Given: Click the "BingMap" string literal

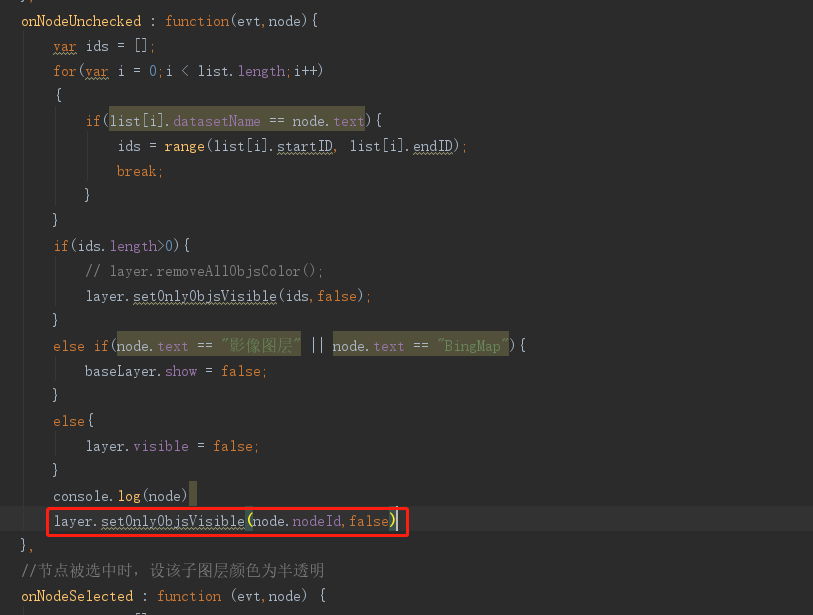Looking at the screenshot, I should click(472, 346).
